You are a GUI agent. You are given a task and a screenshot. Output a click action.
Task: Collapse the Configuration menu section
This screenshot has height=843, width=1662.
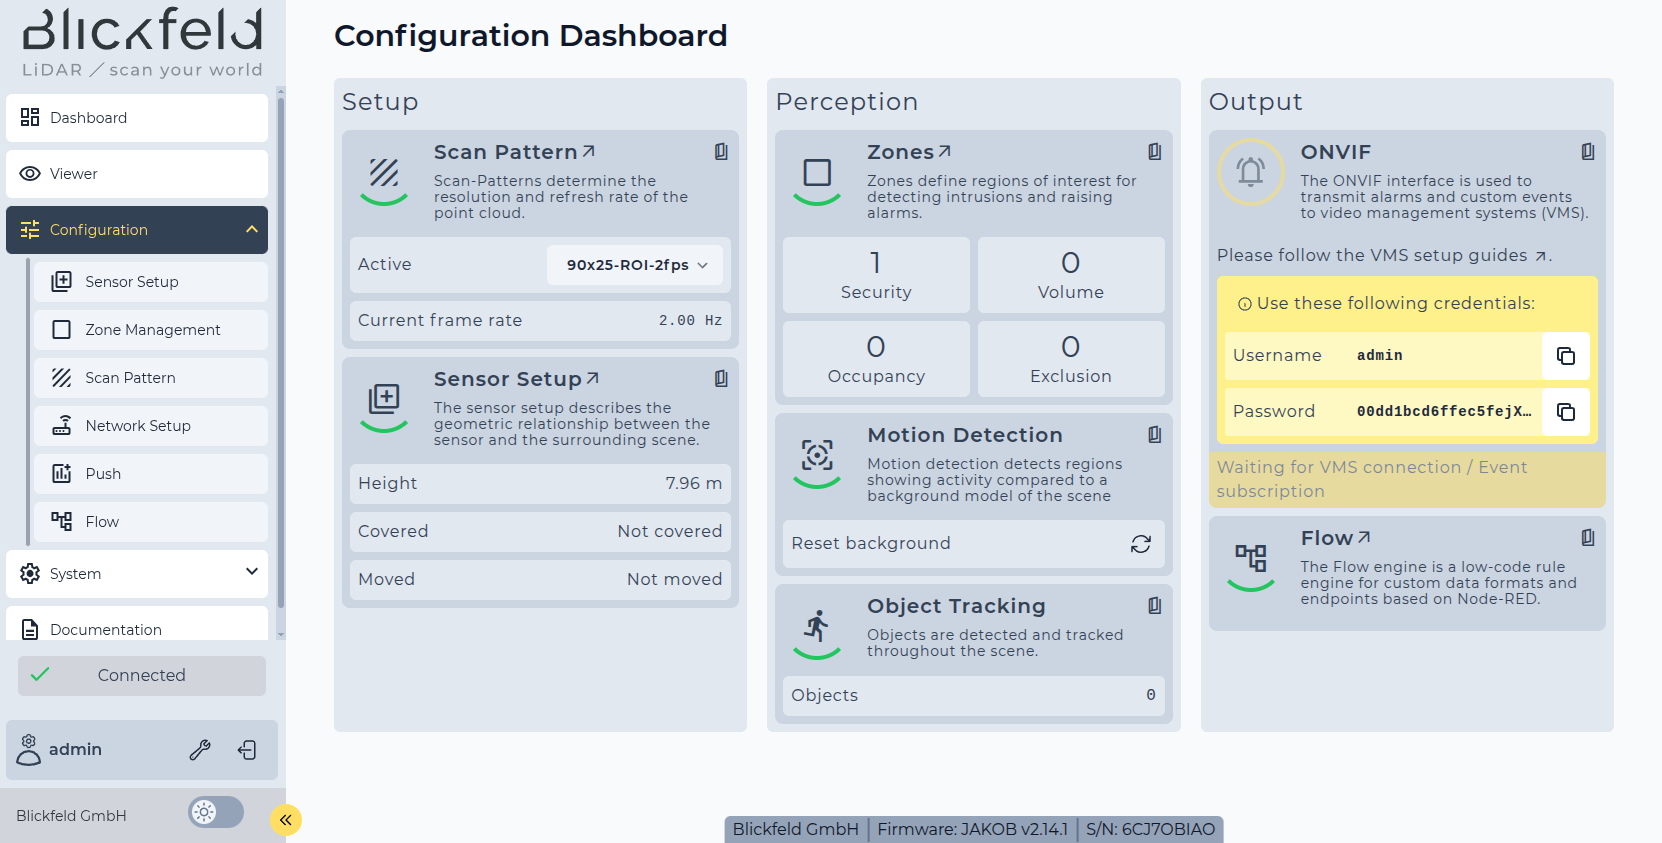click(251, 230)
